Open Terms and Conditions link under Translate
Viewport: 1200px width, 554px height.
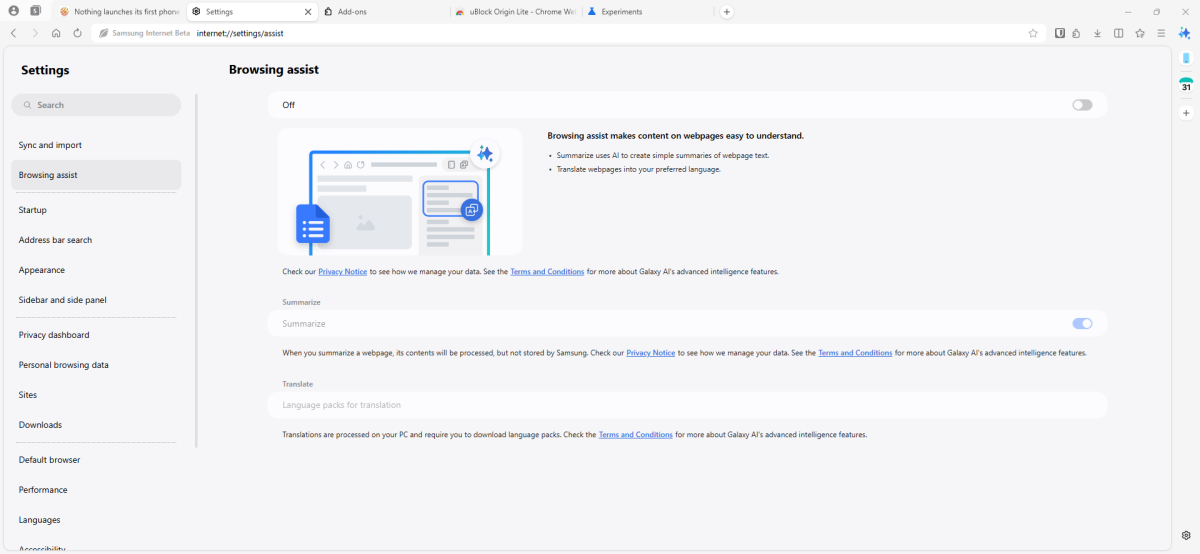click(x=635, y=435)
